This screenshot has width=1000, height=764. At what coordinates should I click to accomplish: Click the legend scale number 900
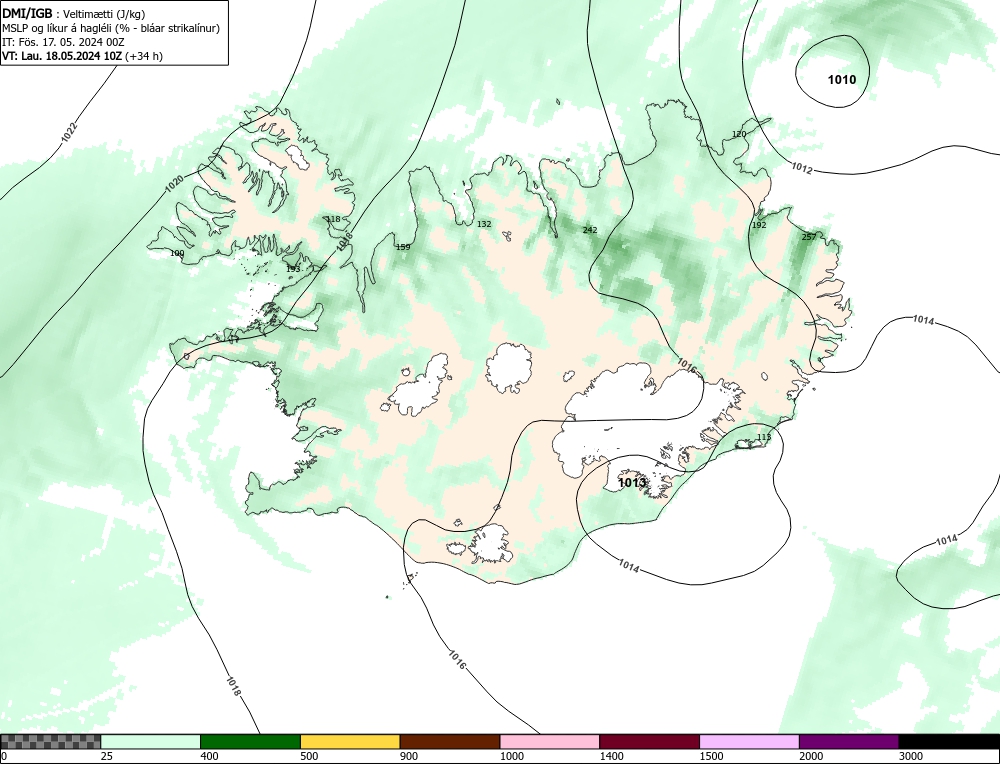coord(409,756)
